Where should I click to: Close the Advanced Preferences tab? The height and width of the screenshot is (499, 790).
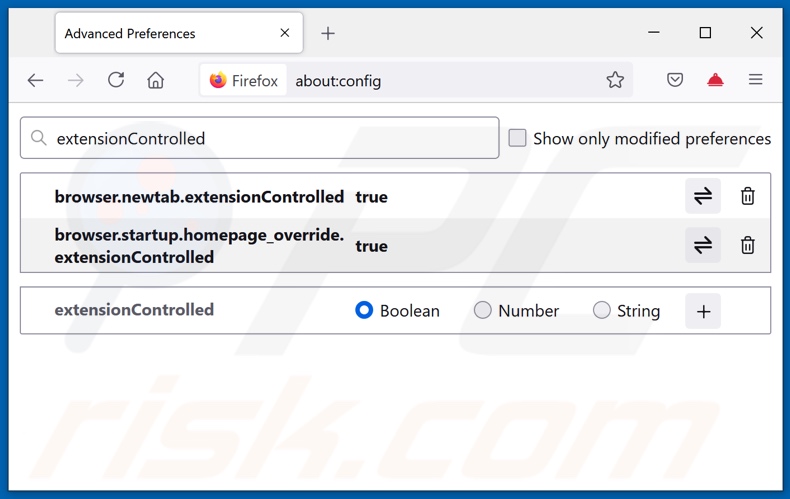click(x=285, y=33)
